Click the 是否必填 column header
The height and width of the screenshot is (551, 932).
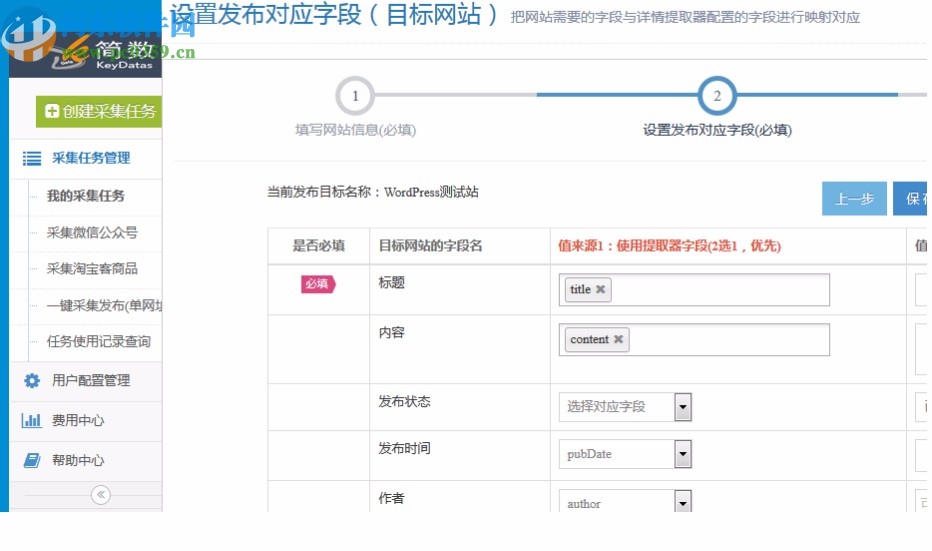pyautogui.click(x=319, y=246)
